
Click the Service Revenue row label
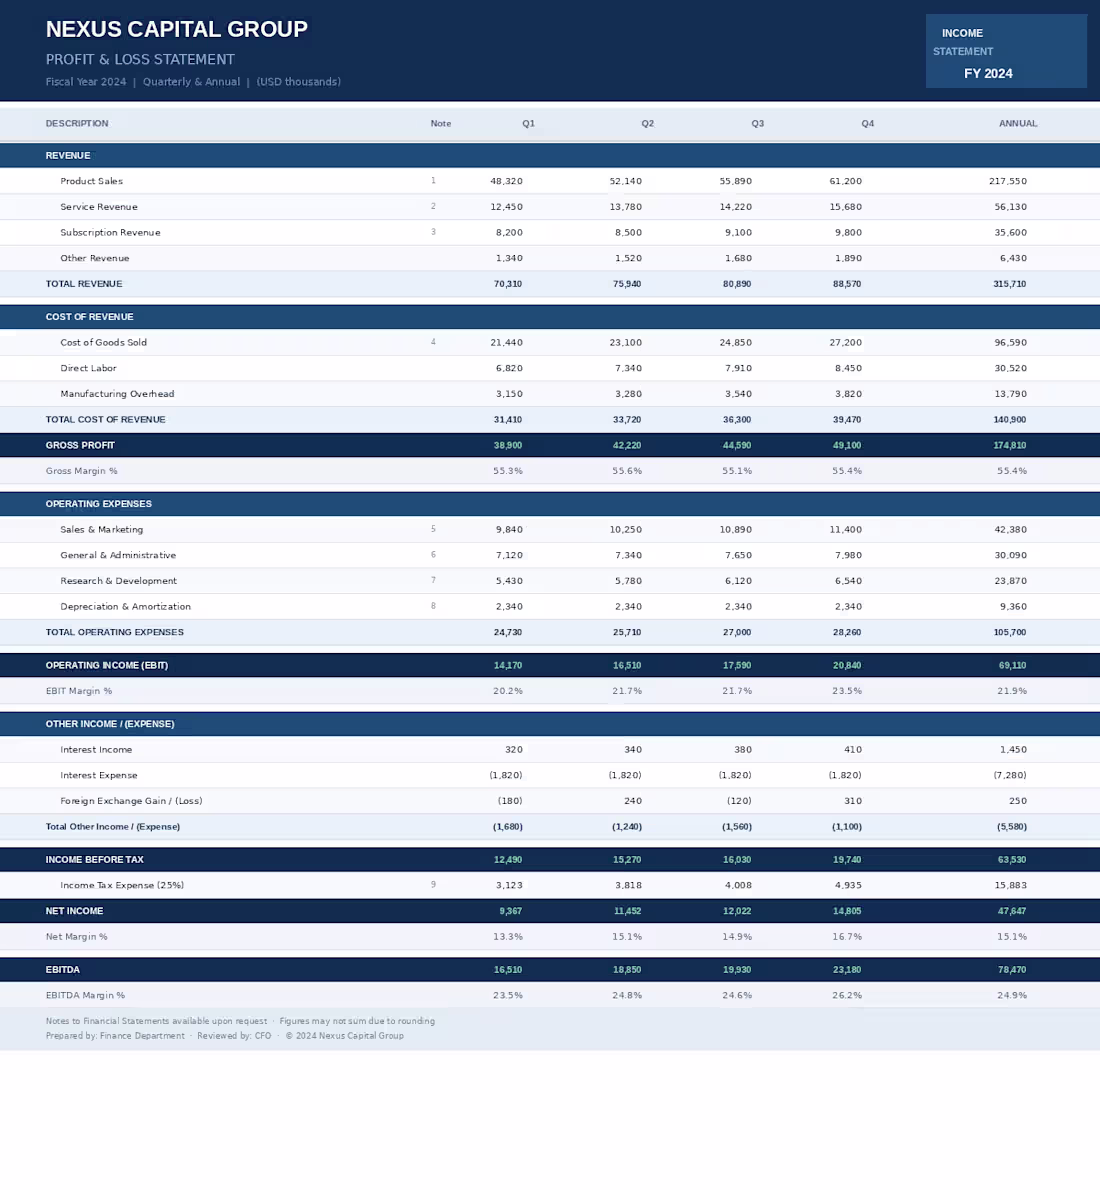99,206
